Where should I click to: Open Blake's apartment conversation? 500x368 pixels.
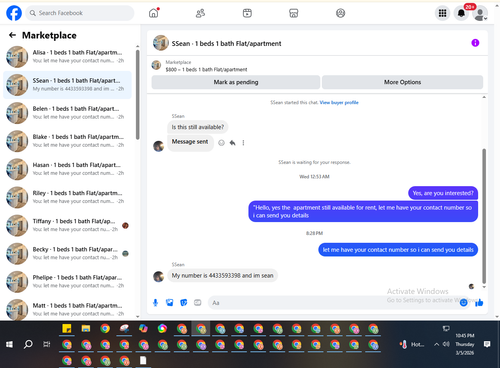coord(67,141)
